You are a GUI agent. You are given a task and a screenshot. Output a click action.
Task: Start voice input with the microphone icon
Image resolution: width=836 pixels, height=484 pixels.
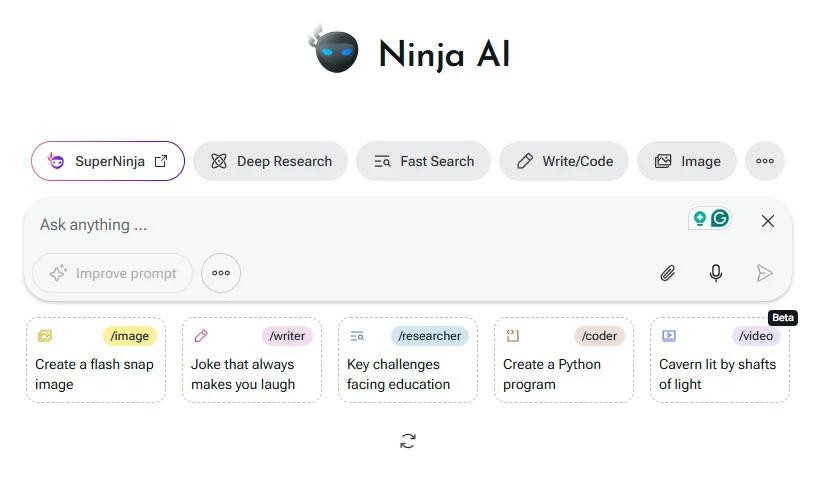point(716,273)
